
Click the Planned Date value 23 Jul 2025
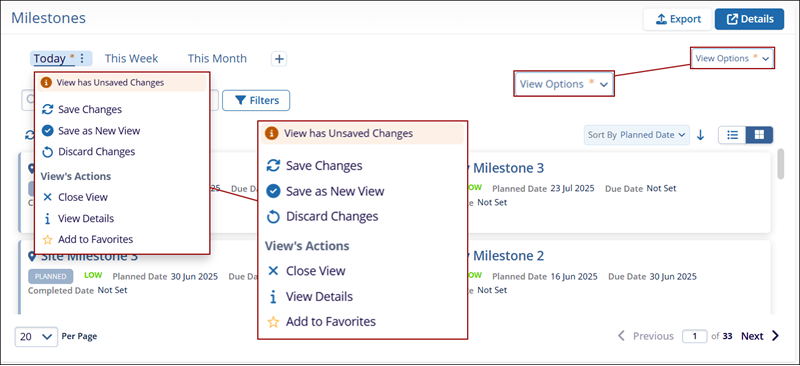click(572, 188)
